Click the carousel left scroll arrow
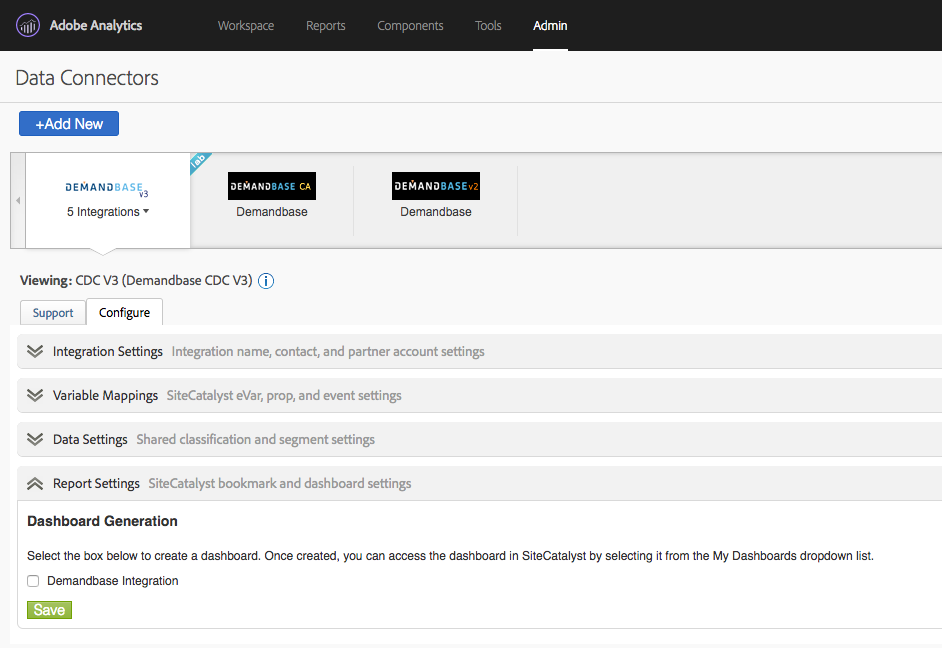The width and height of the screenshot is (942, 648). tap(18, 201)
